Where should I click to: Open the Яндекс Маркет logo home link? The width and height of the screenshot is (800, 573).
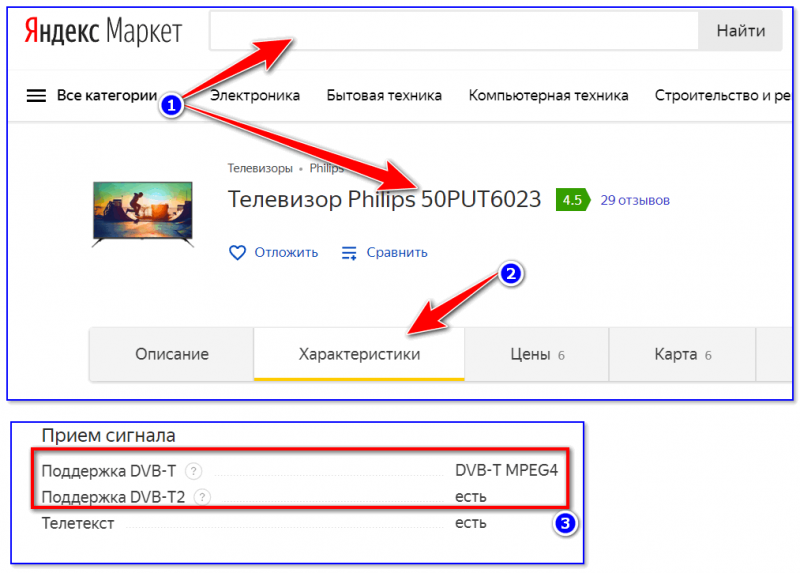pyautogui.click(x=103, y=31)
